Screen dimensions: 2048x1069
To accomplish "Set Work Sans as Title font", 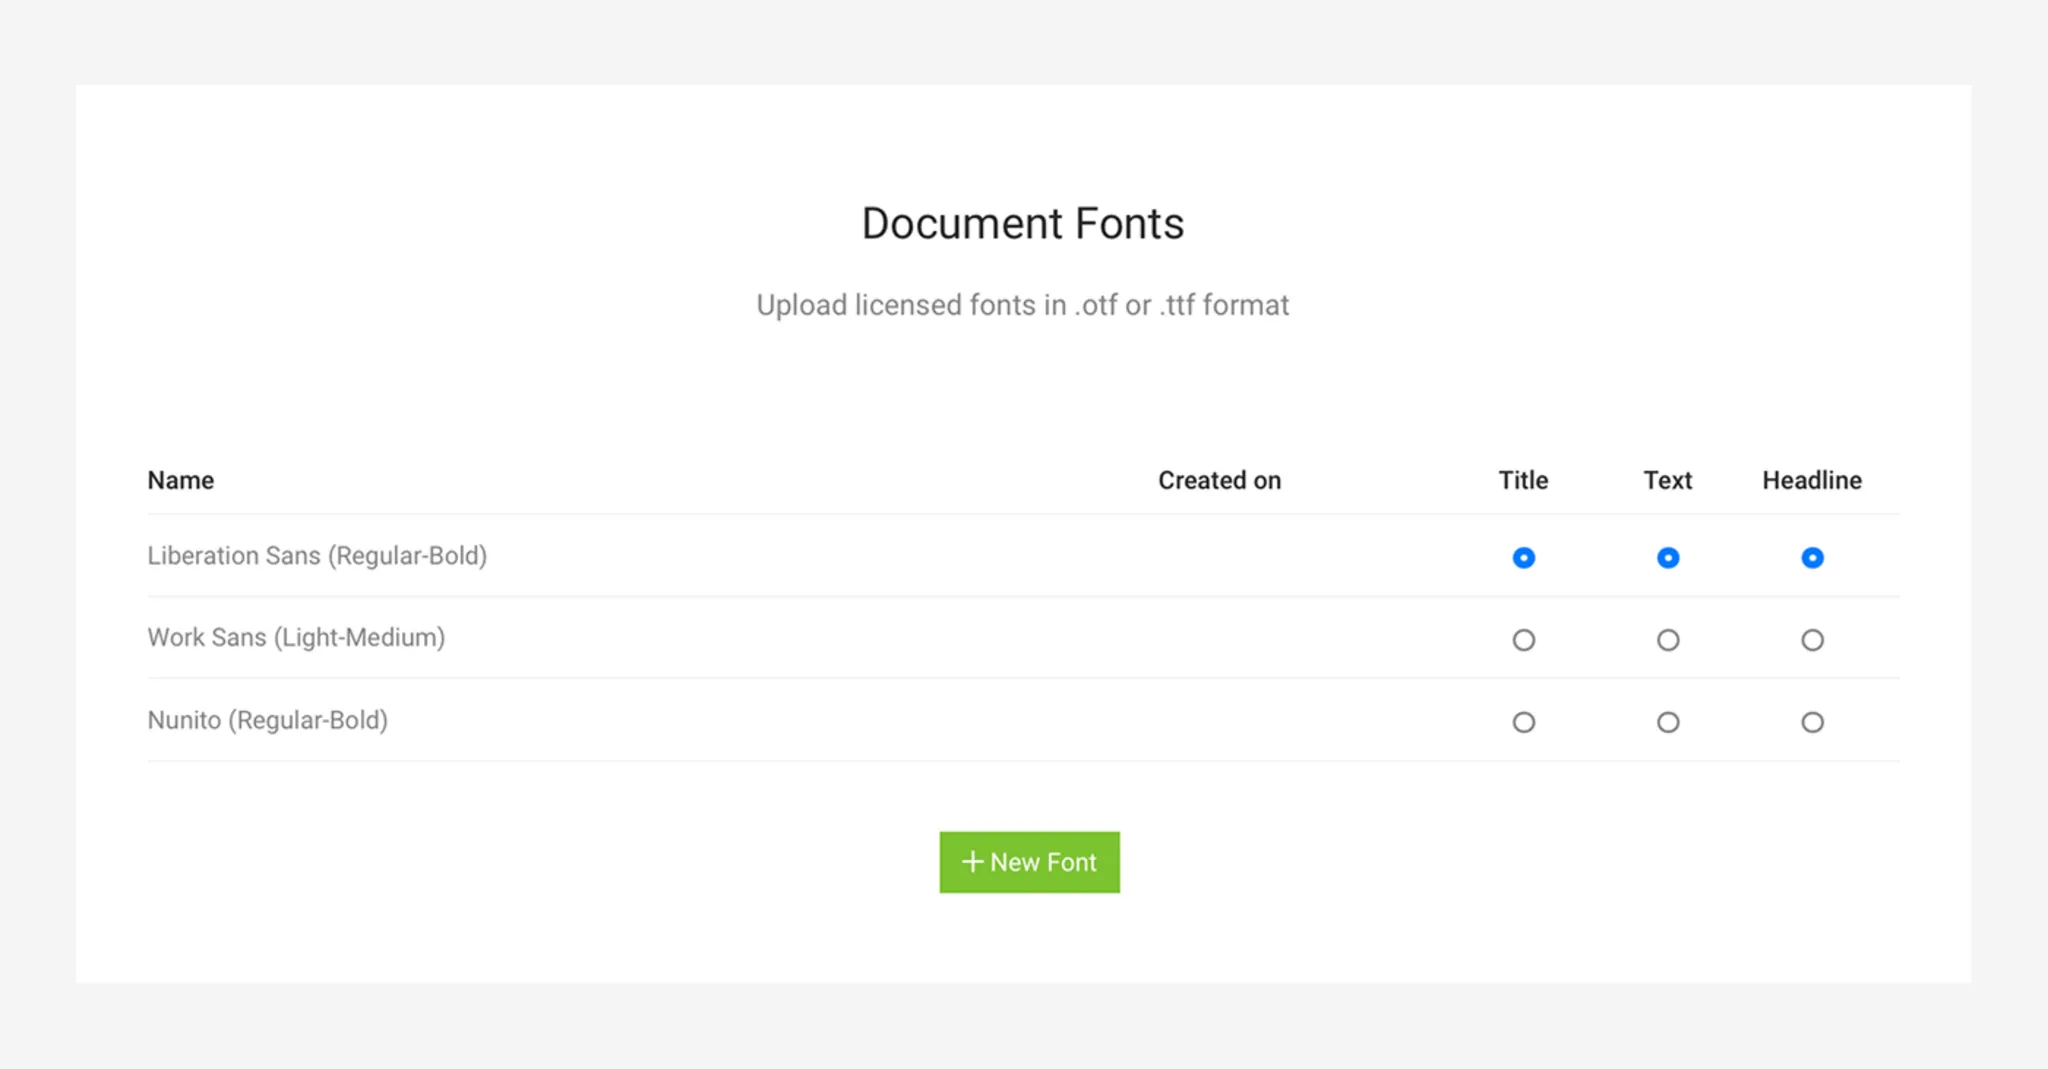I will tap(1523, 640).
